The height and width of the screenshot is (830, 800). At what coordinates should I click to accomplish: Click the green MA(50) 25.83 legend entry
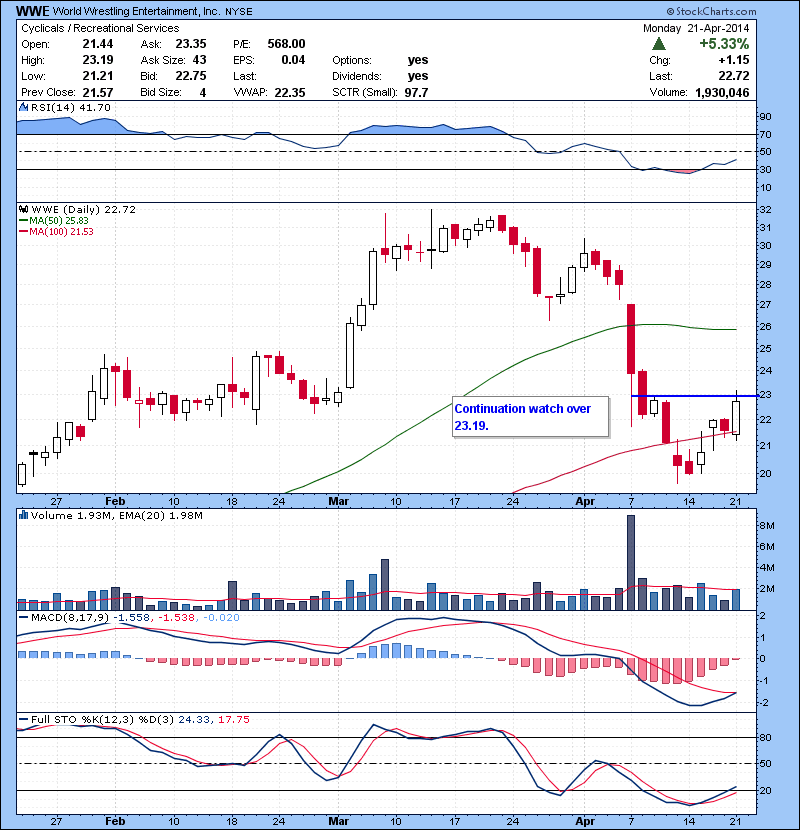coord(53,221)
